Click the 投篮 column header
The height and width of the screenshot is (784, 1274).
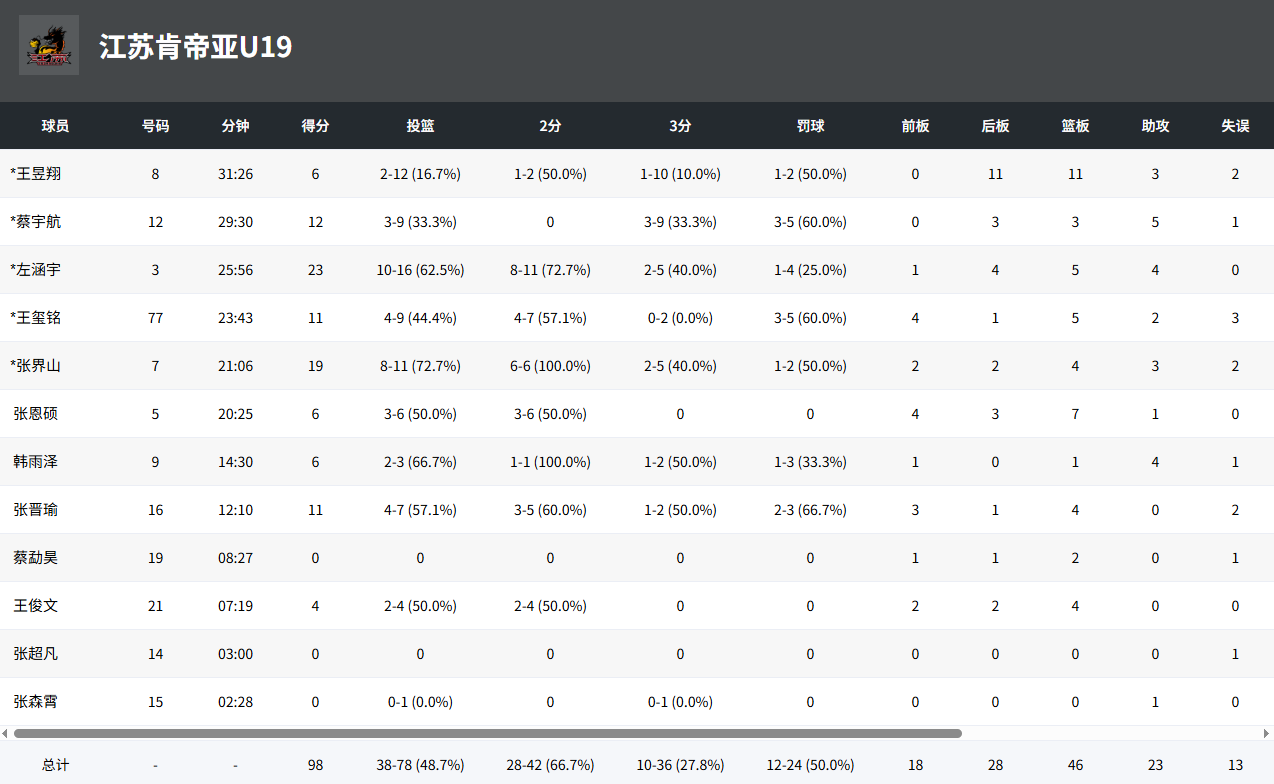coord(420,126)
